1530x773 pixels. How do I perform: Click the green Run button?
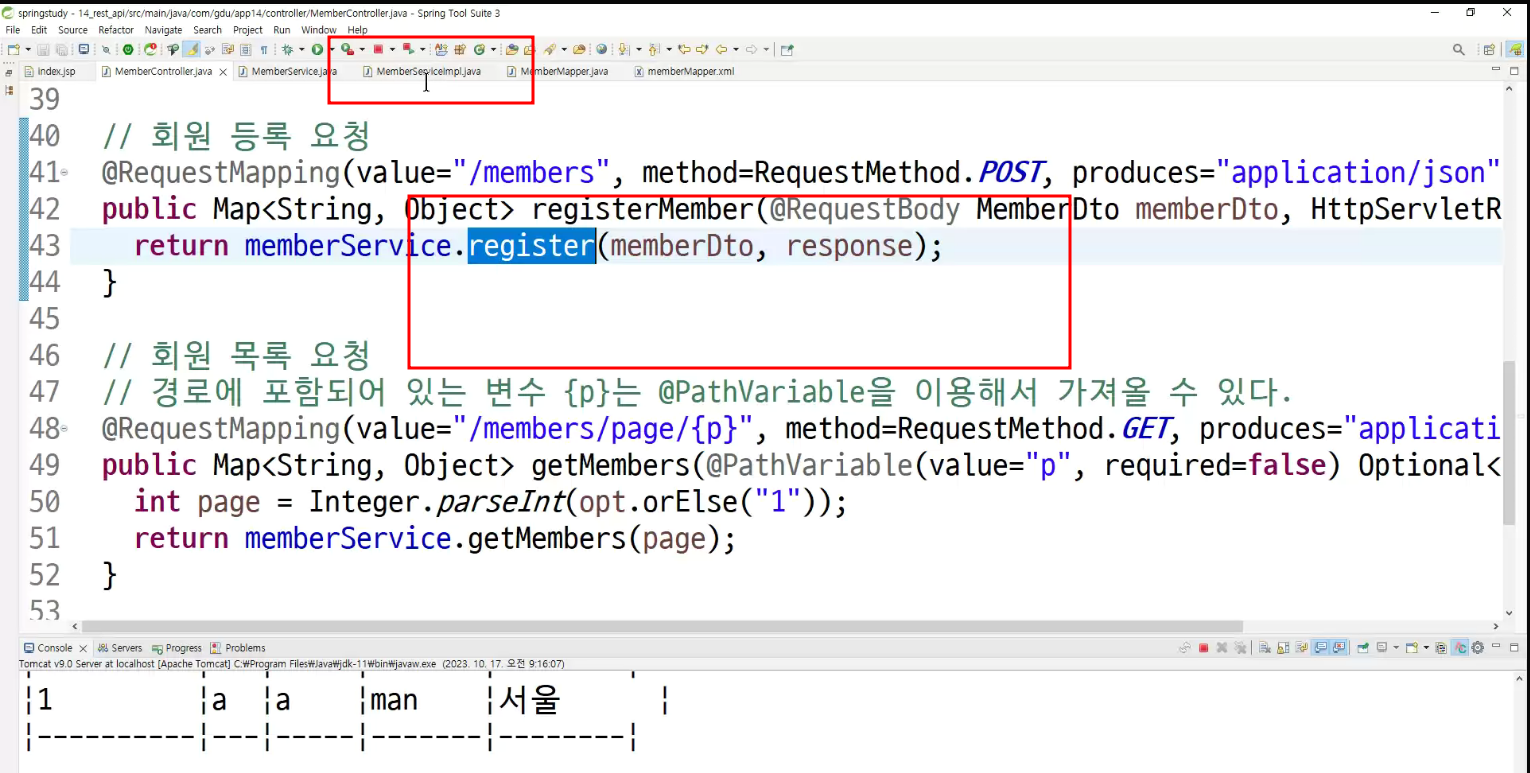317,49
